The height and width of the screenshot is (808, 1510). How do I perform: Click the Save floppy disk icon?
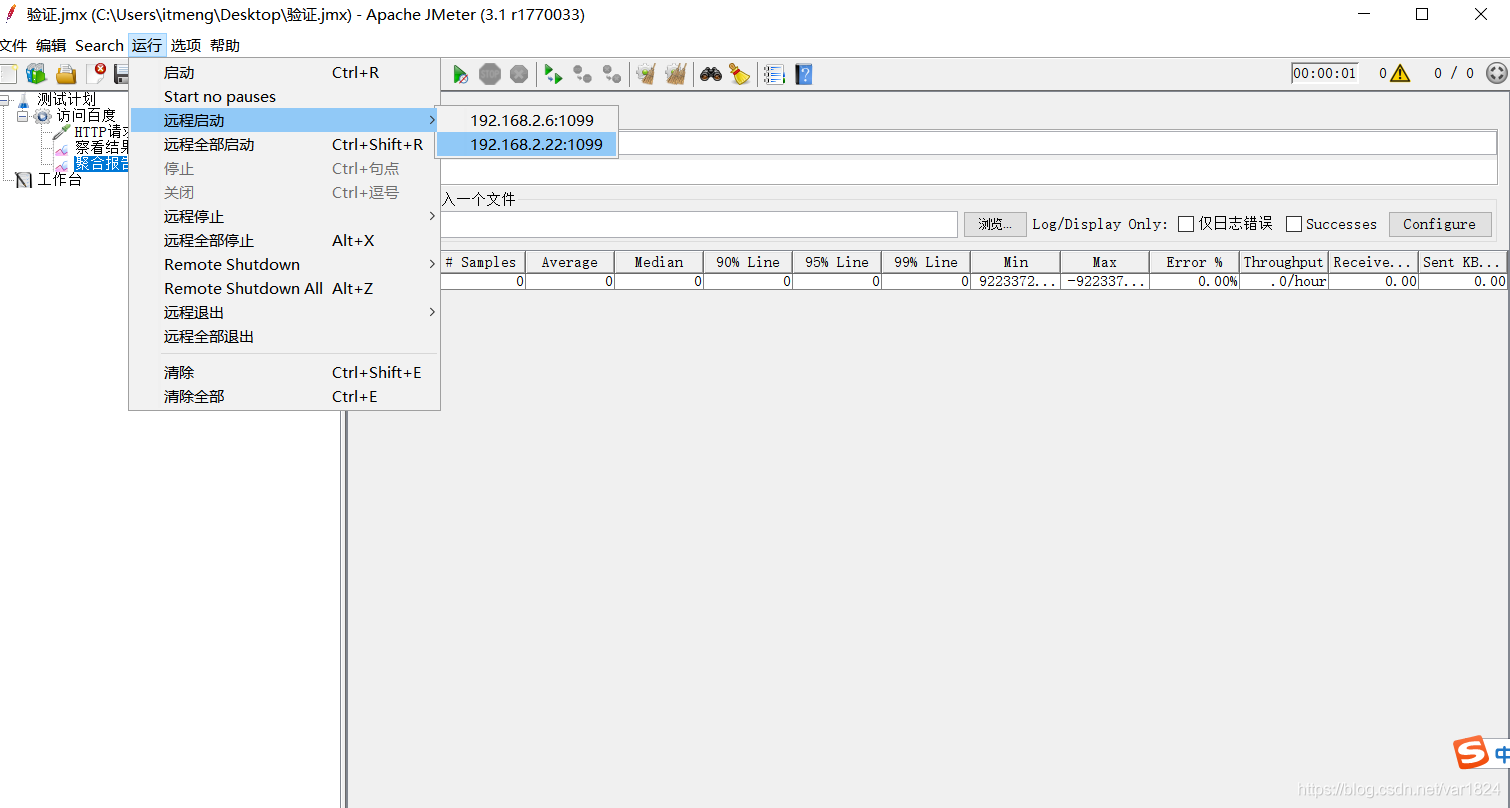[122, 74]
